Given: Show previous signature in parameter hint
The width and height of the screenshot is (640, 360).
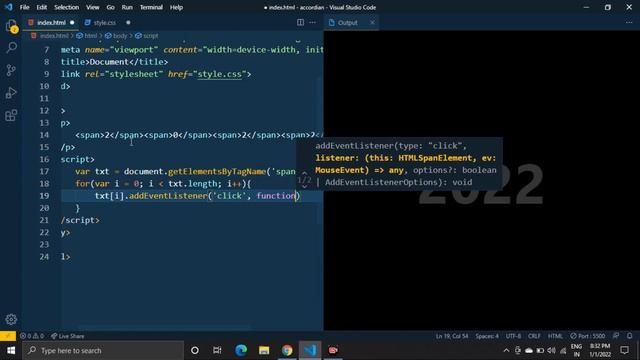Looking at the screenshot, I should pos(304,173).
